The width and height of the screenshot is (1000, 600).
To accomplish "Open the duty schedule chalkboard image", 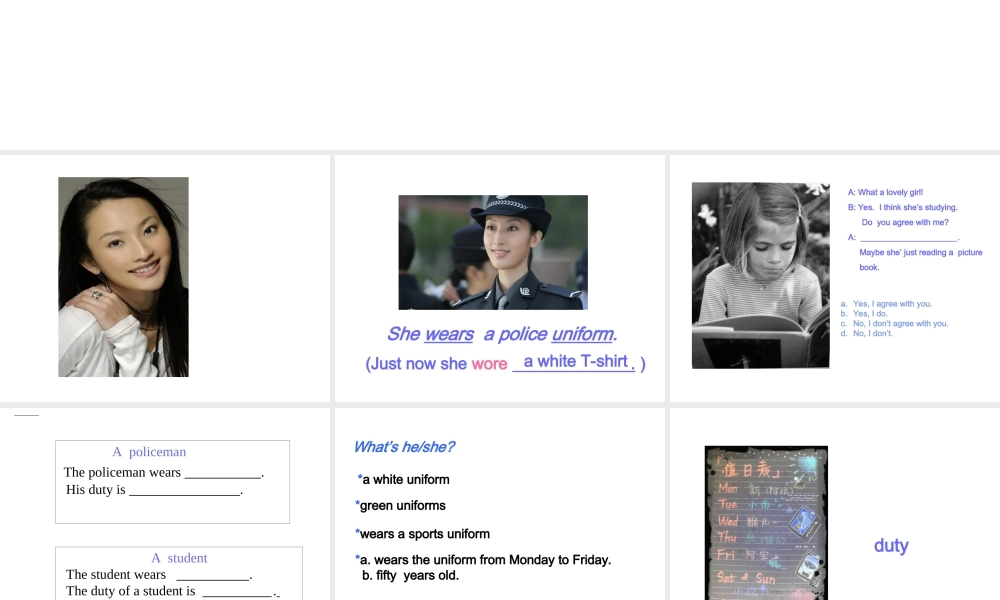I will click(766, 523).
